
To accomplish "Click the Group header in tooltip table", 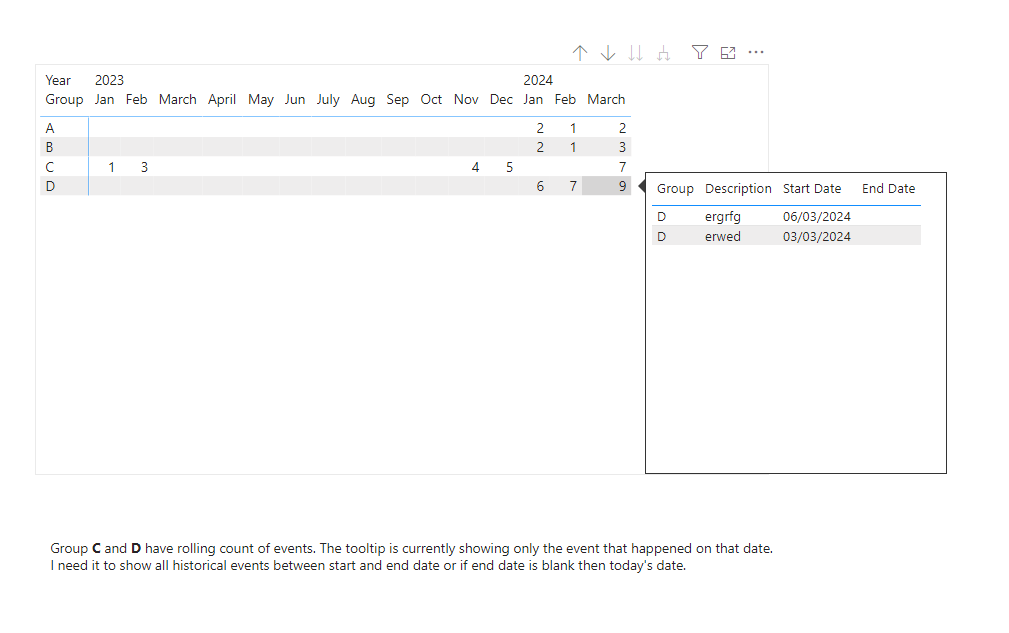I will (x=675, y=188).
